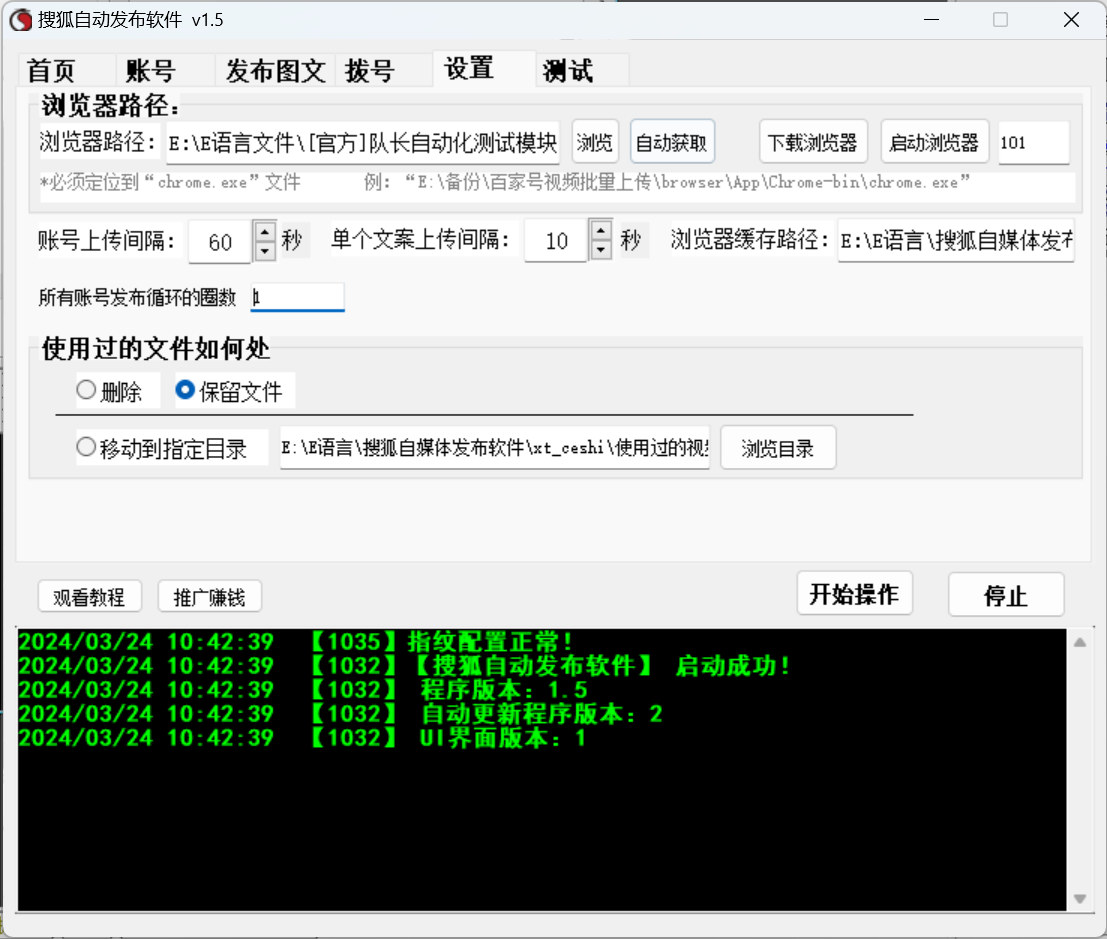Select 移动到指定目录 radio option
Screen dimensions: 1107x939
pos(87,448)
